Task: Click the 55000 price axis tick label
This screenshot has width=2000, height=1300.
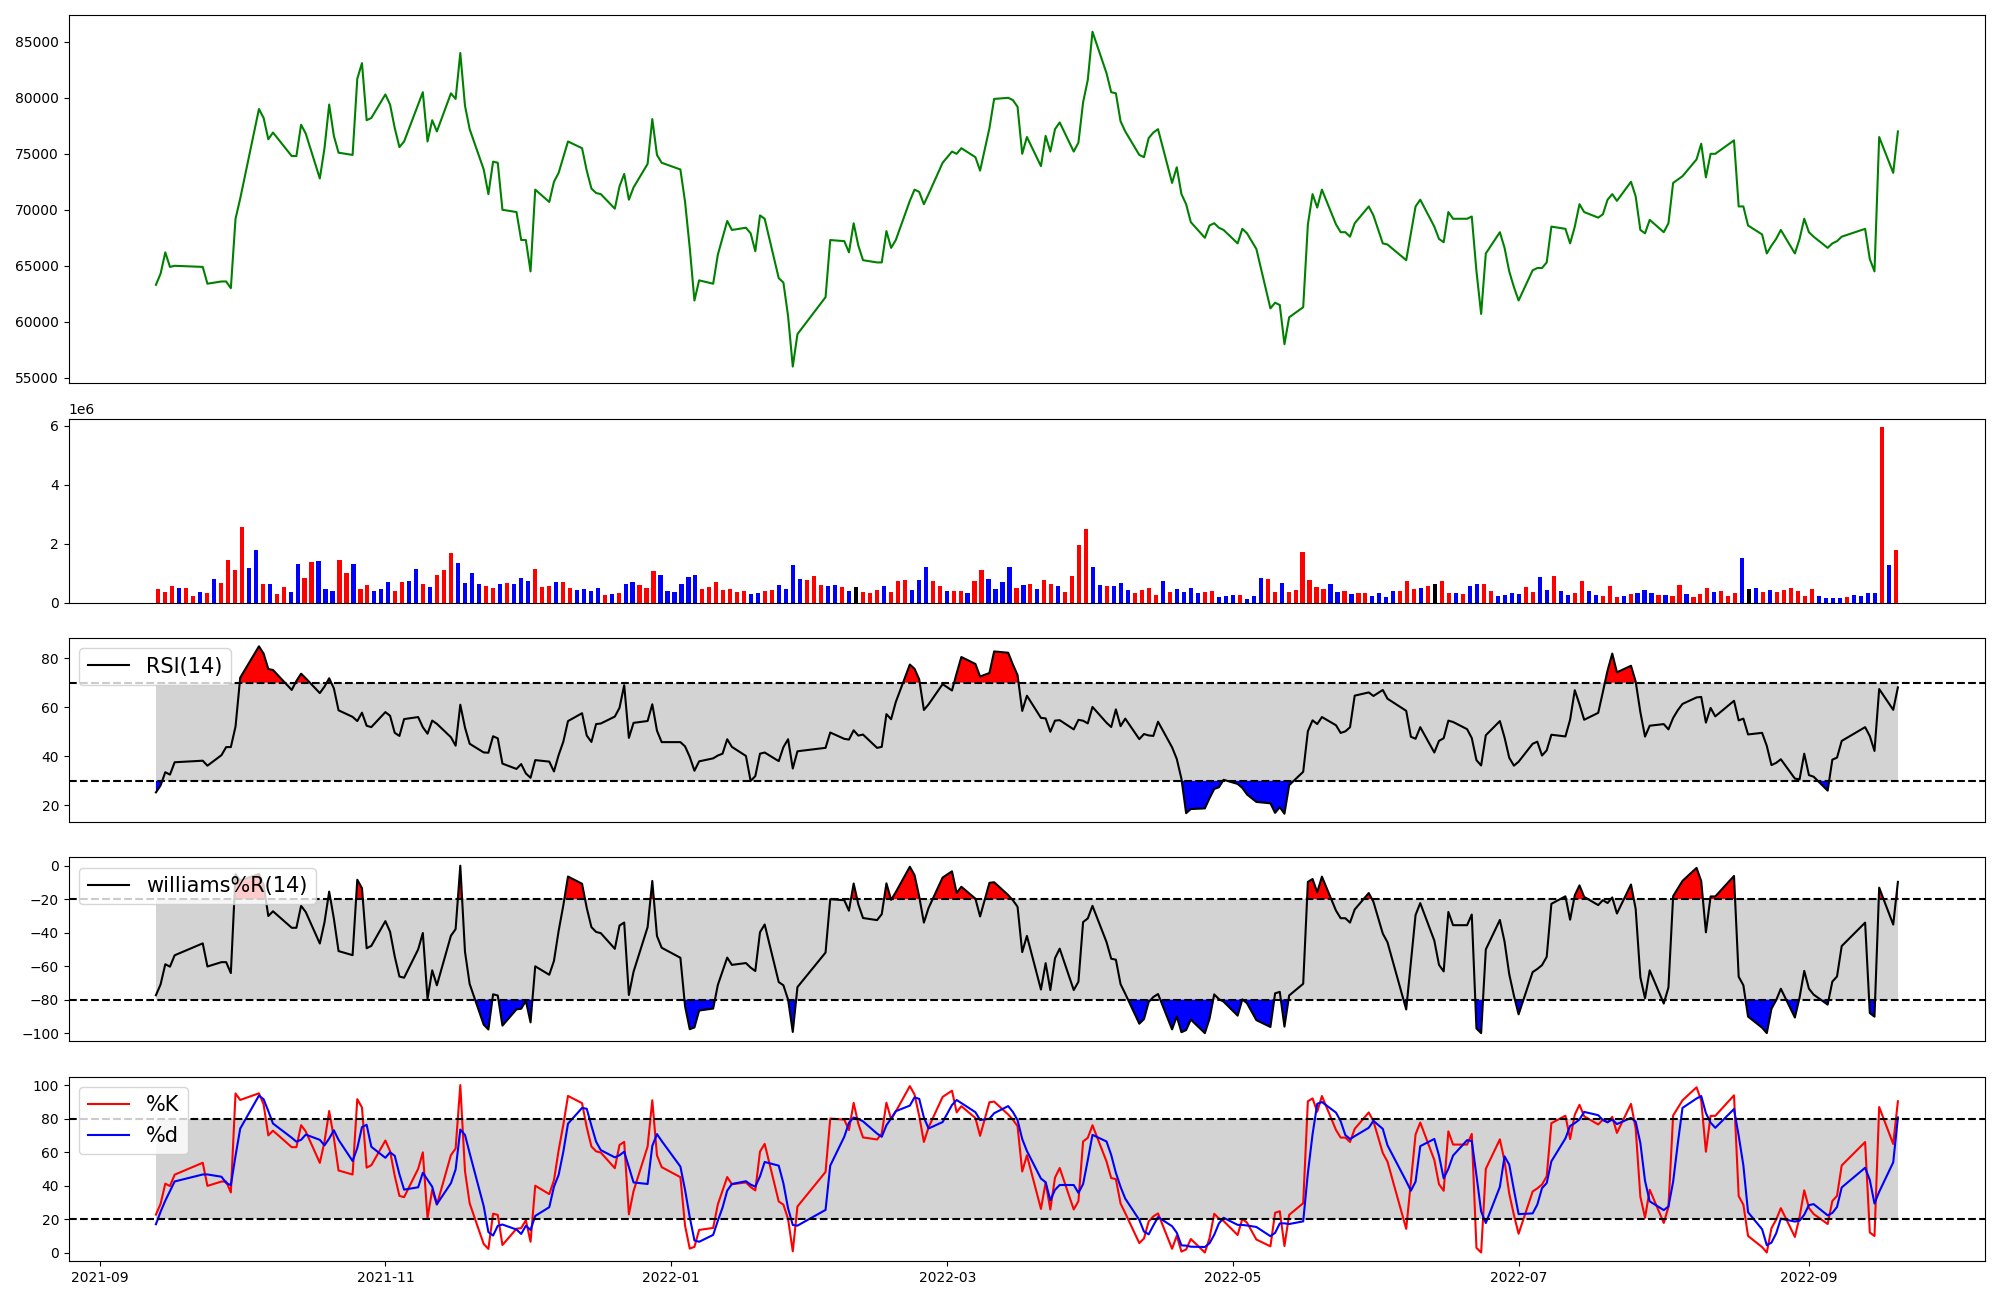Action: click(37, 378)
